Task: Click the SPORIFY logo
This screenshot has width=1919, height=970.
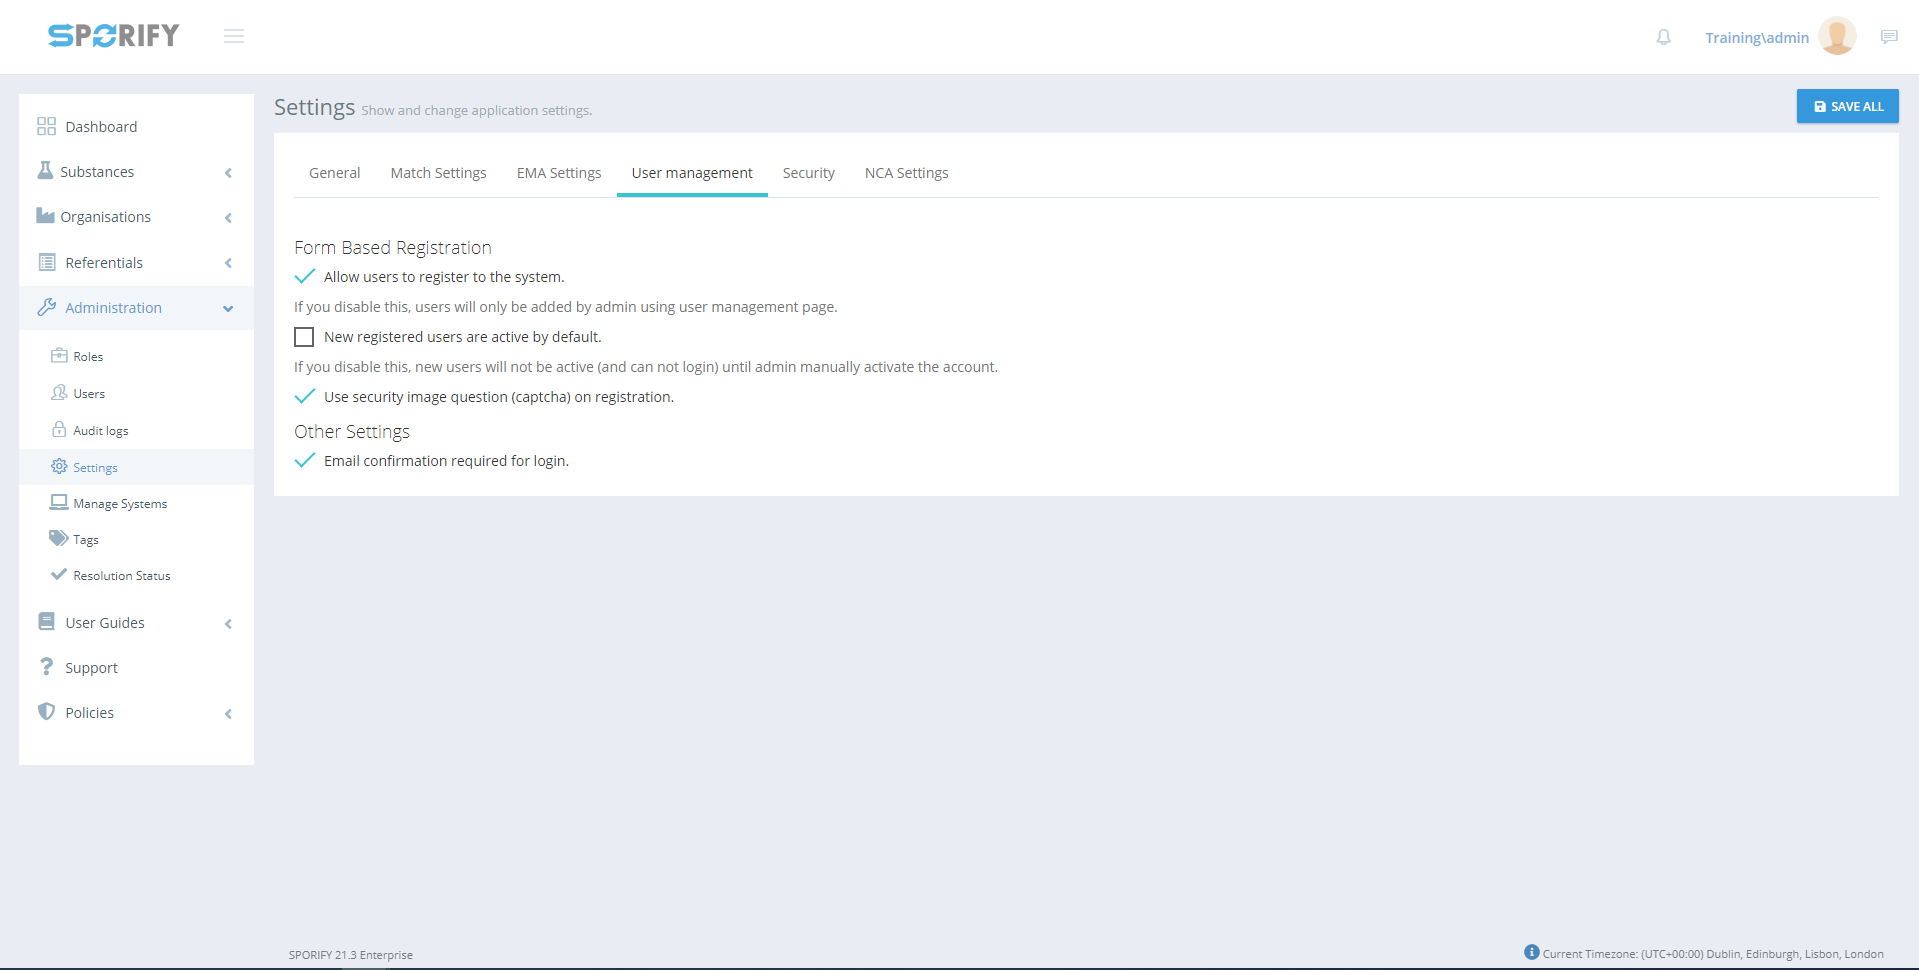Action: pos(114,36)
